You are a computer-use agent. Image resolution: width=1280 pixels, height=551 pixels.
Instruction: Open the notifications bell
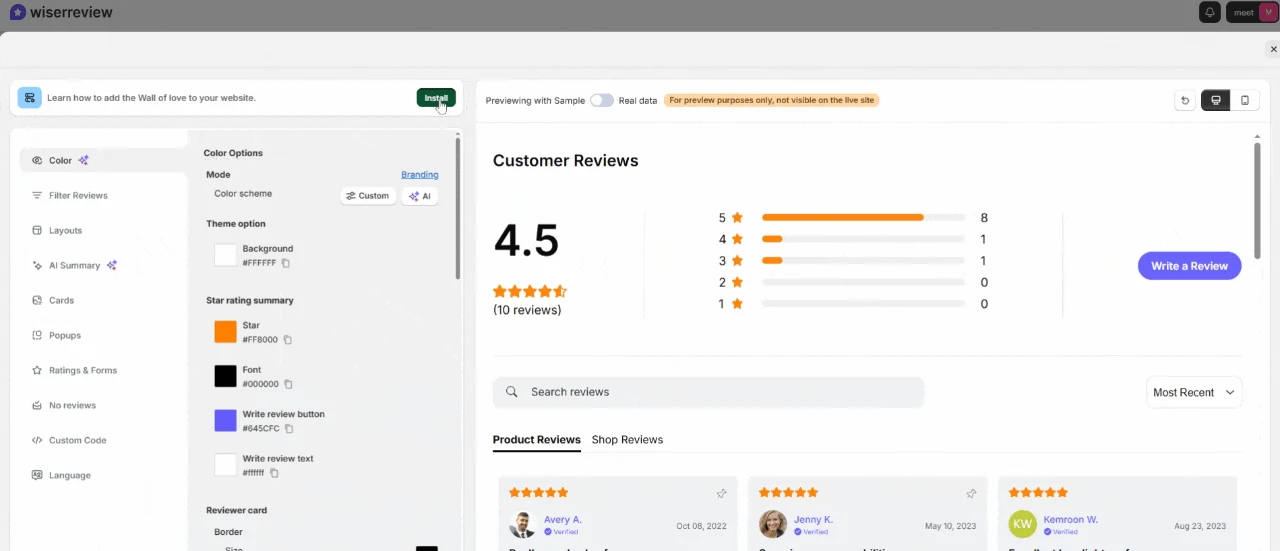coord(1210,12)
